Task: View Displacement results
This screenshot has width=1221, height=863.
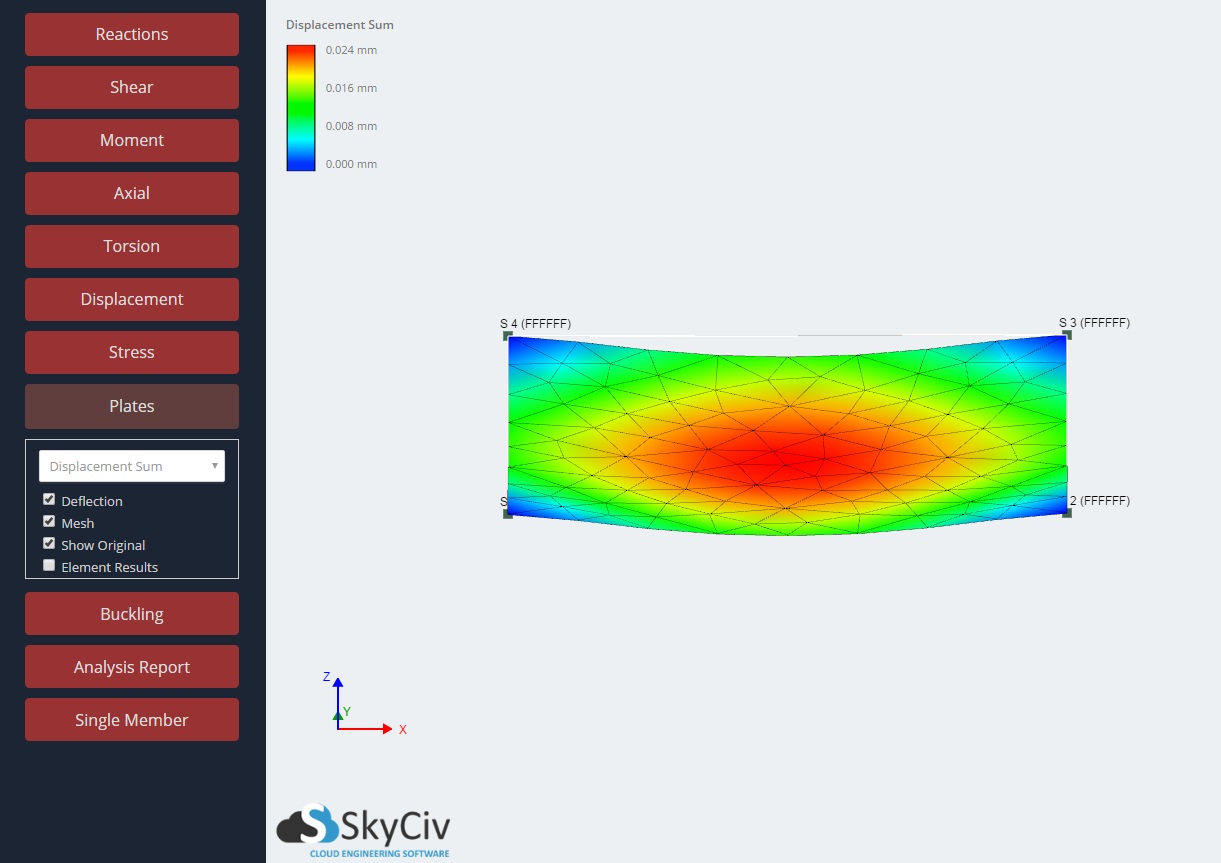Action: coord(132,299)
